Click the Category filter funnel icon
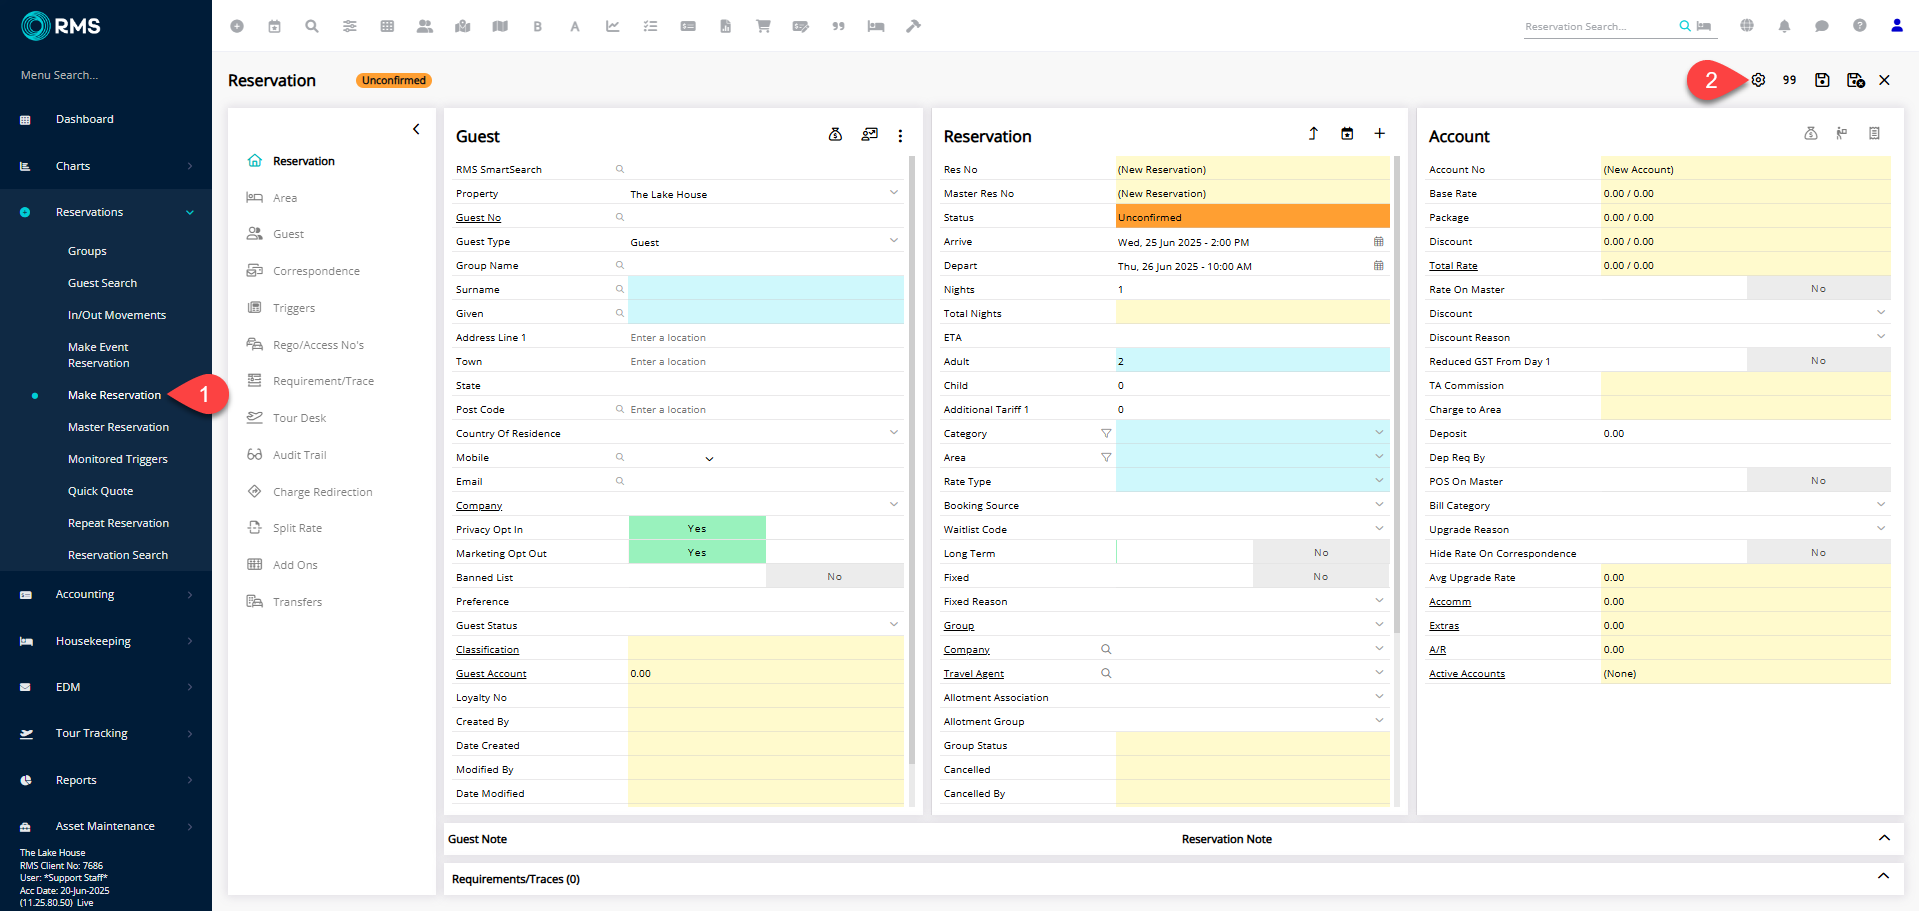The width and height of the screenshot is (1919, 911). point(1106,433)
